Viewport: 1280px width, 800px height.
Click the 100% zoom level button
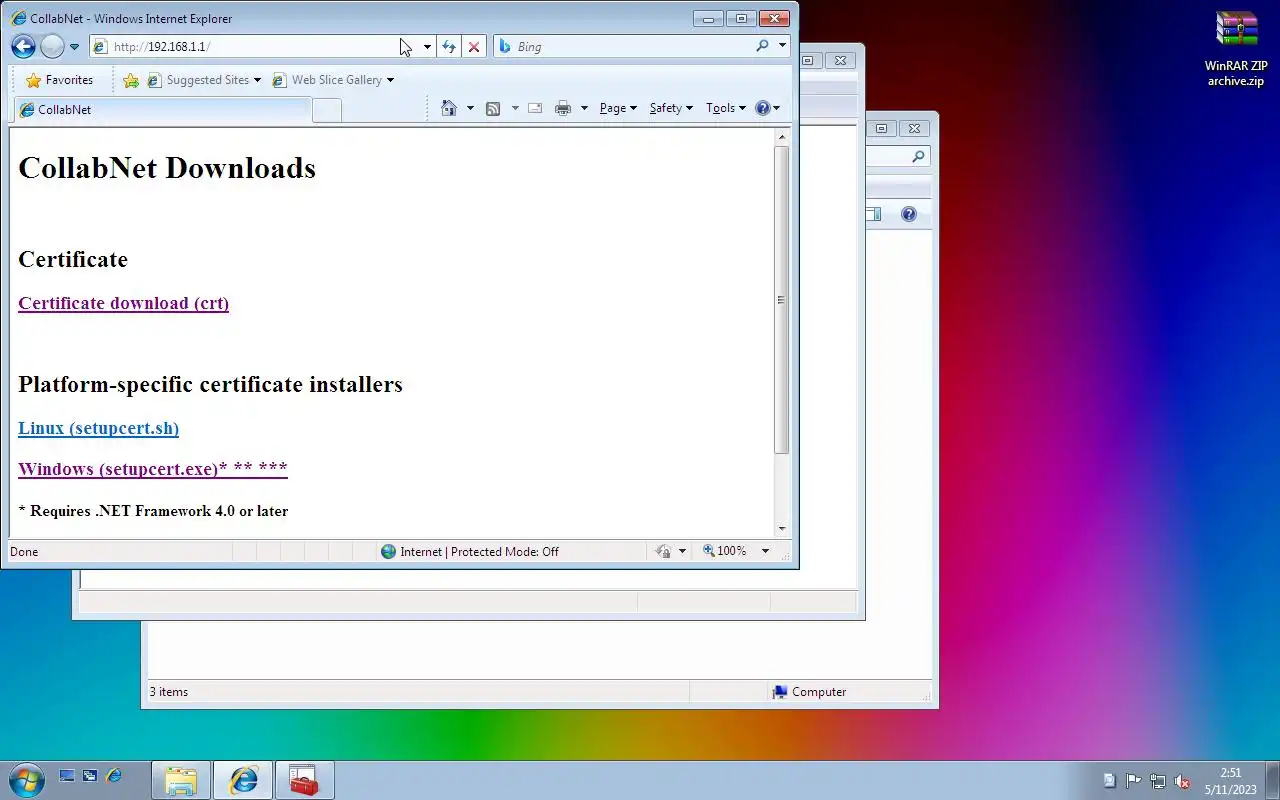724,551
